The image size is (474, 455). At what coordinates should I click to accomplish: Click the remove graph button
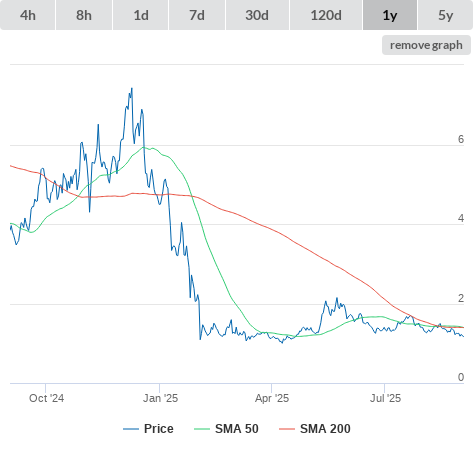click(426, 45)
